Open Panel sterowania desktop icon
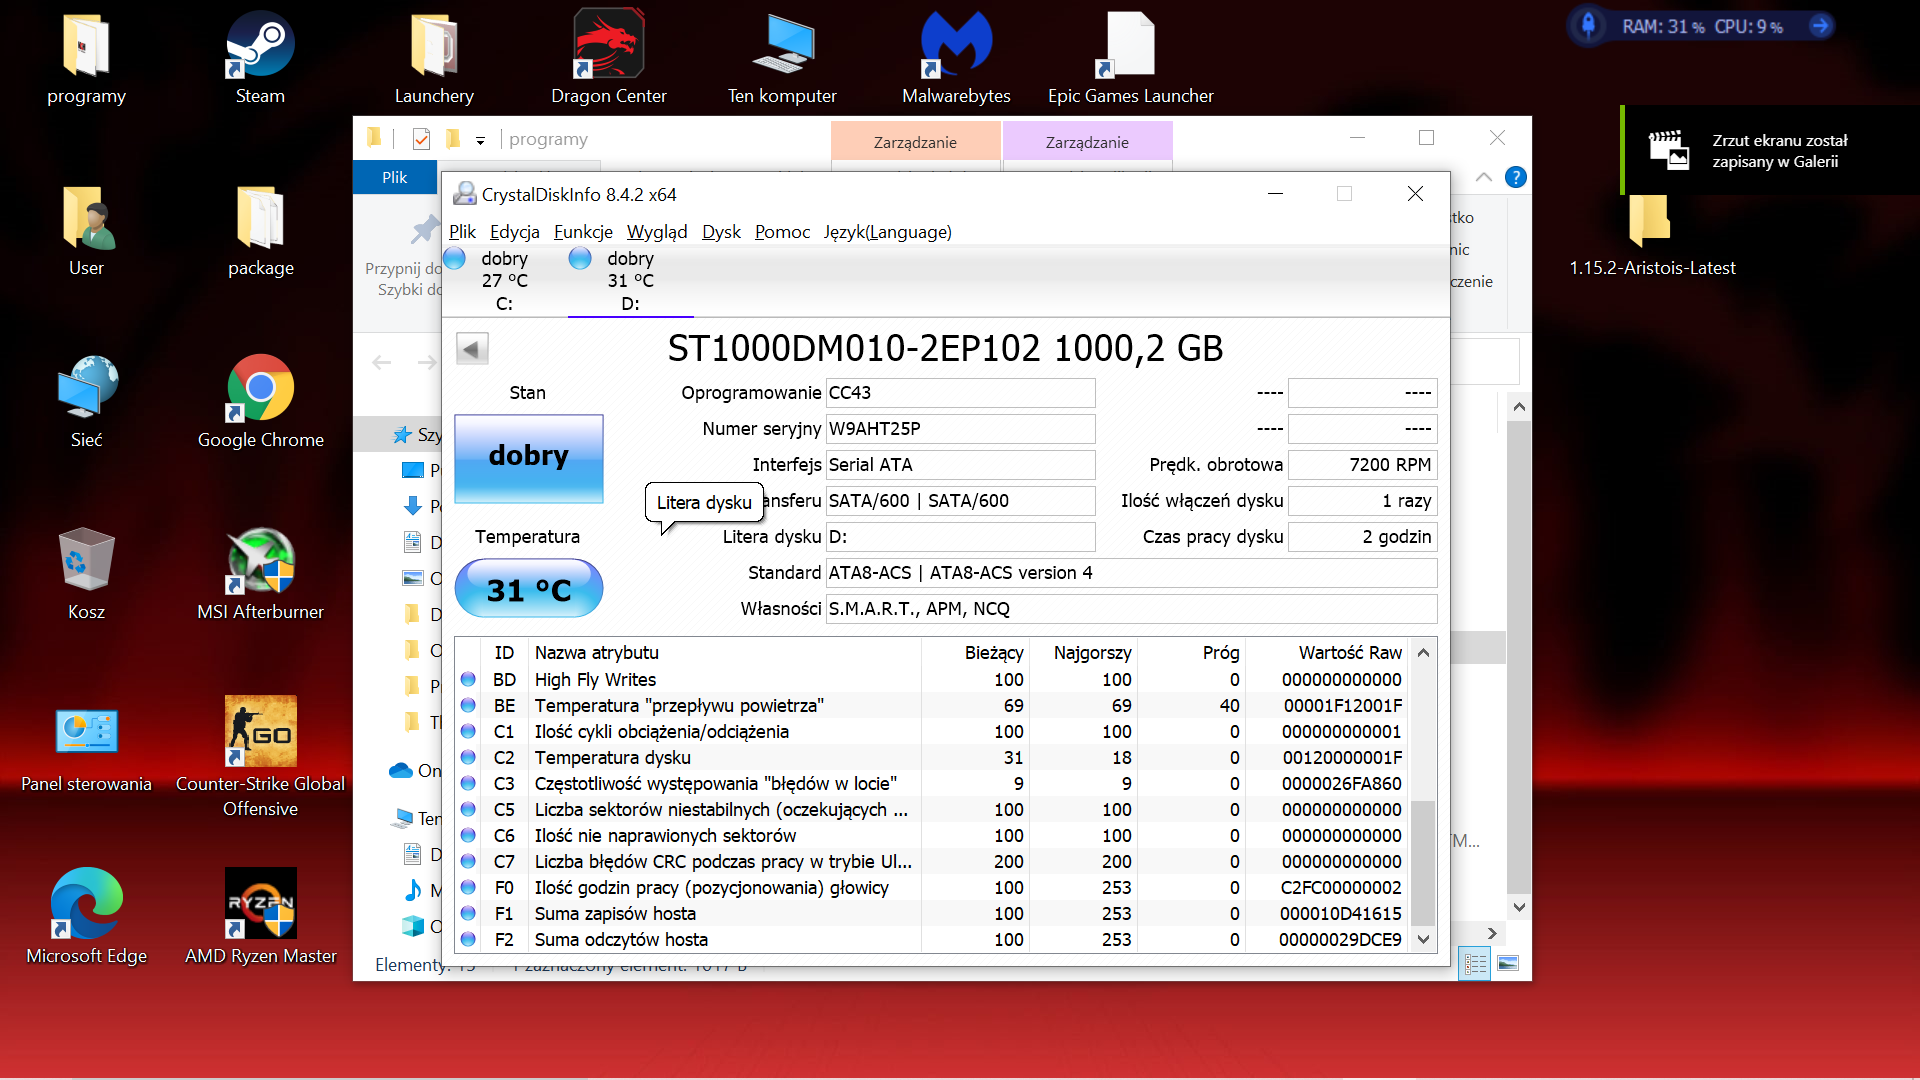Viewport: 1920px width, 1080px height. point(86,748)
